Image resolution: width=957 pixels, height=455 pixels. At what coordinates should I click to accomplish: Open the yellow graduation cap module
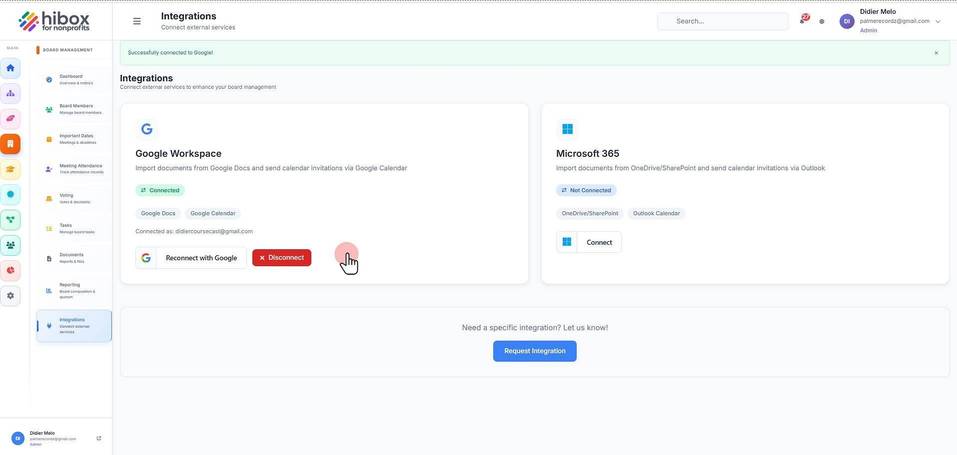10,169
